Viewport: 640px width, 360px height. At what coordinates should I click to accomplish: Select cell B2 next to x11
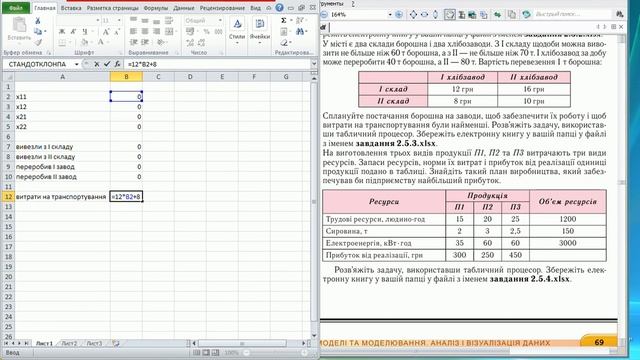pos(126,97)
